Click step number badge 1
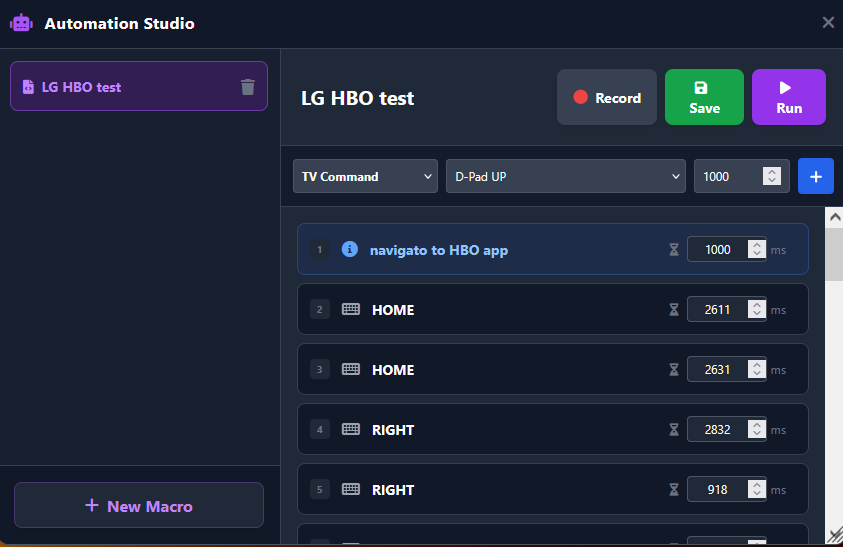843x547 pixels. click(319, 250)
